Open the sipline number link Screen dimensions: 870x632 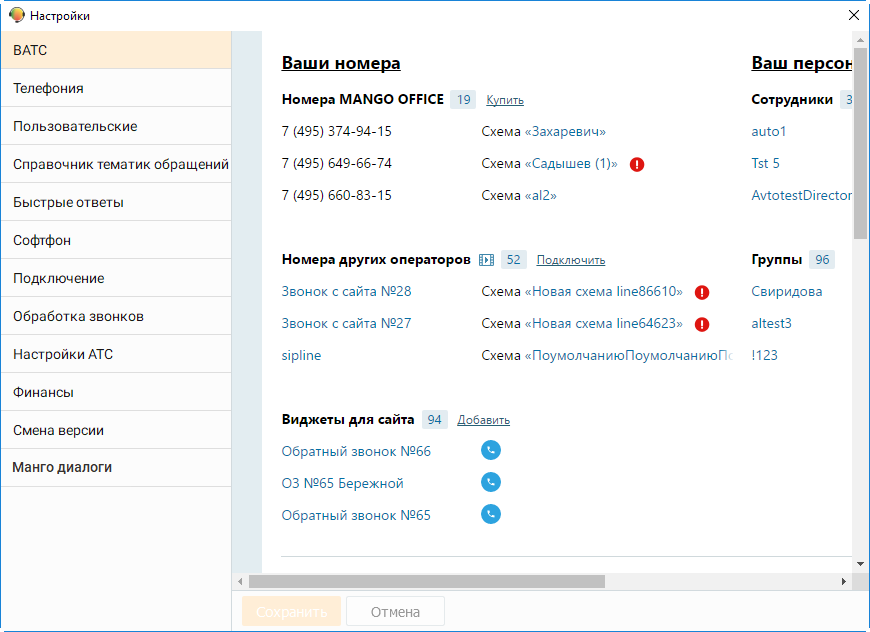point(301,355)
